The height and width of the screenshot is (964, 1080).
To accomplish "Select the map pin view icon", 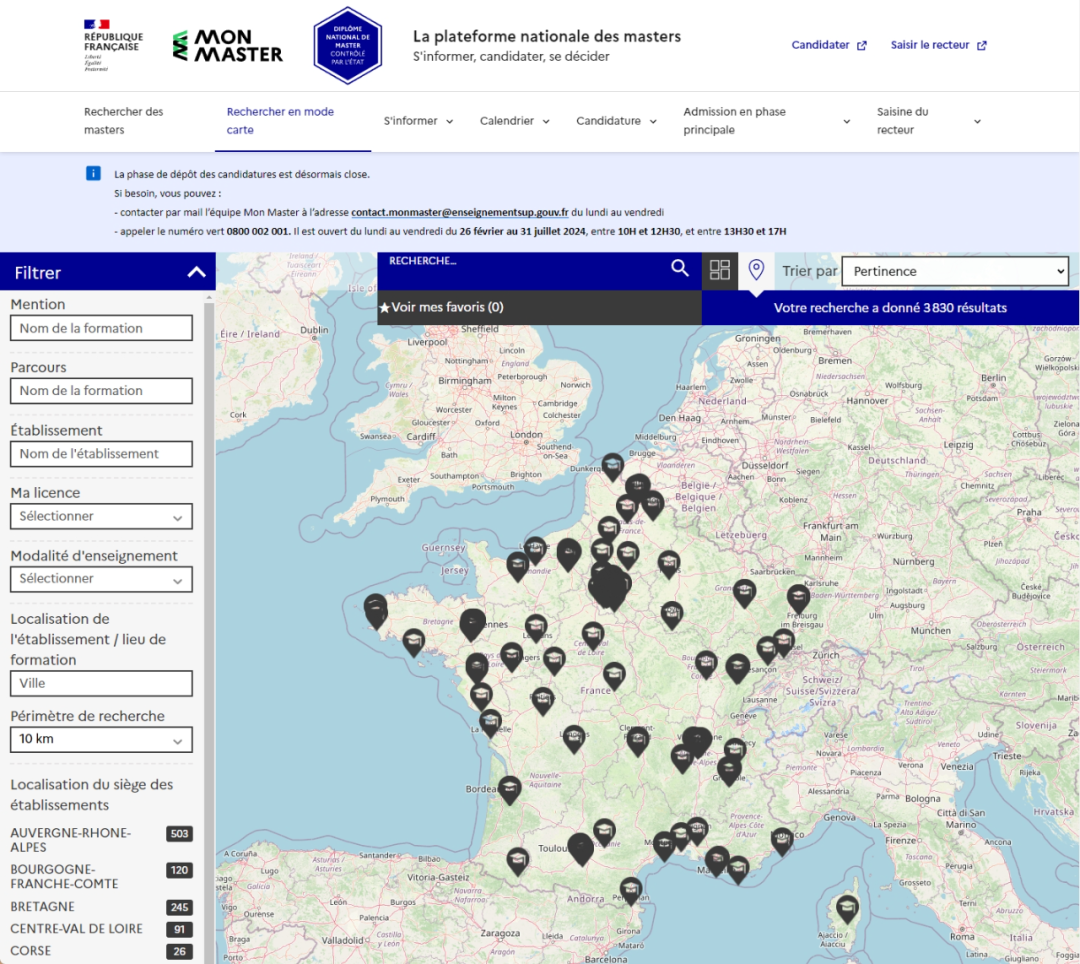I will coord(756,270).
